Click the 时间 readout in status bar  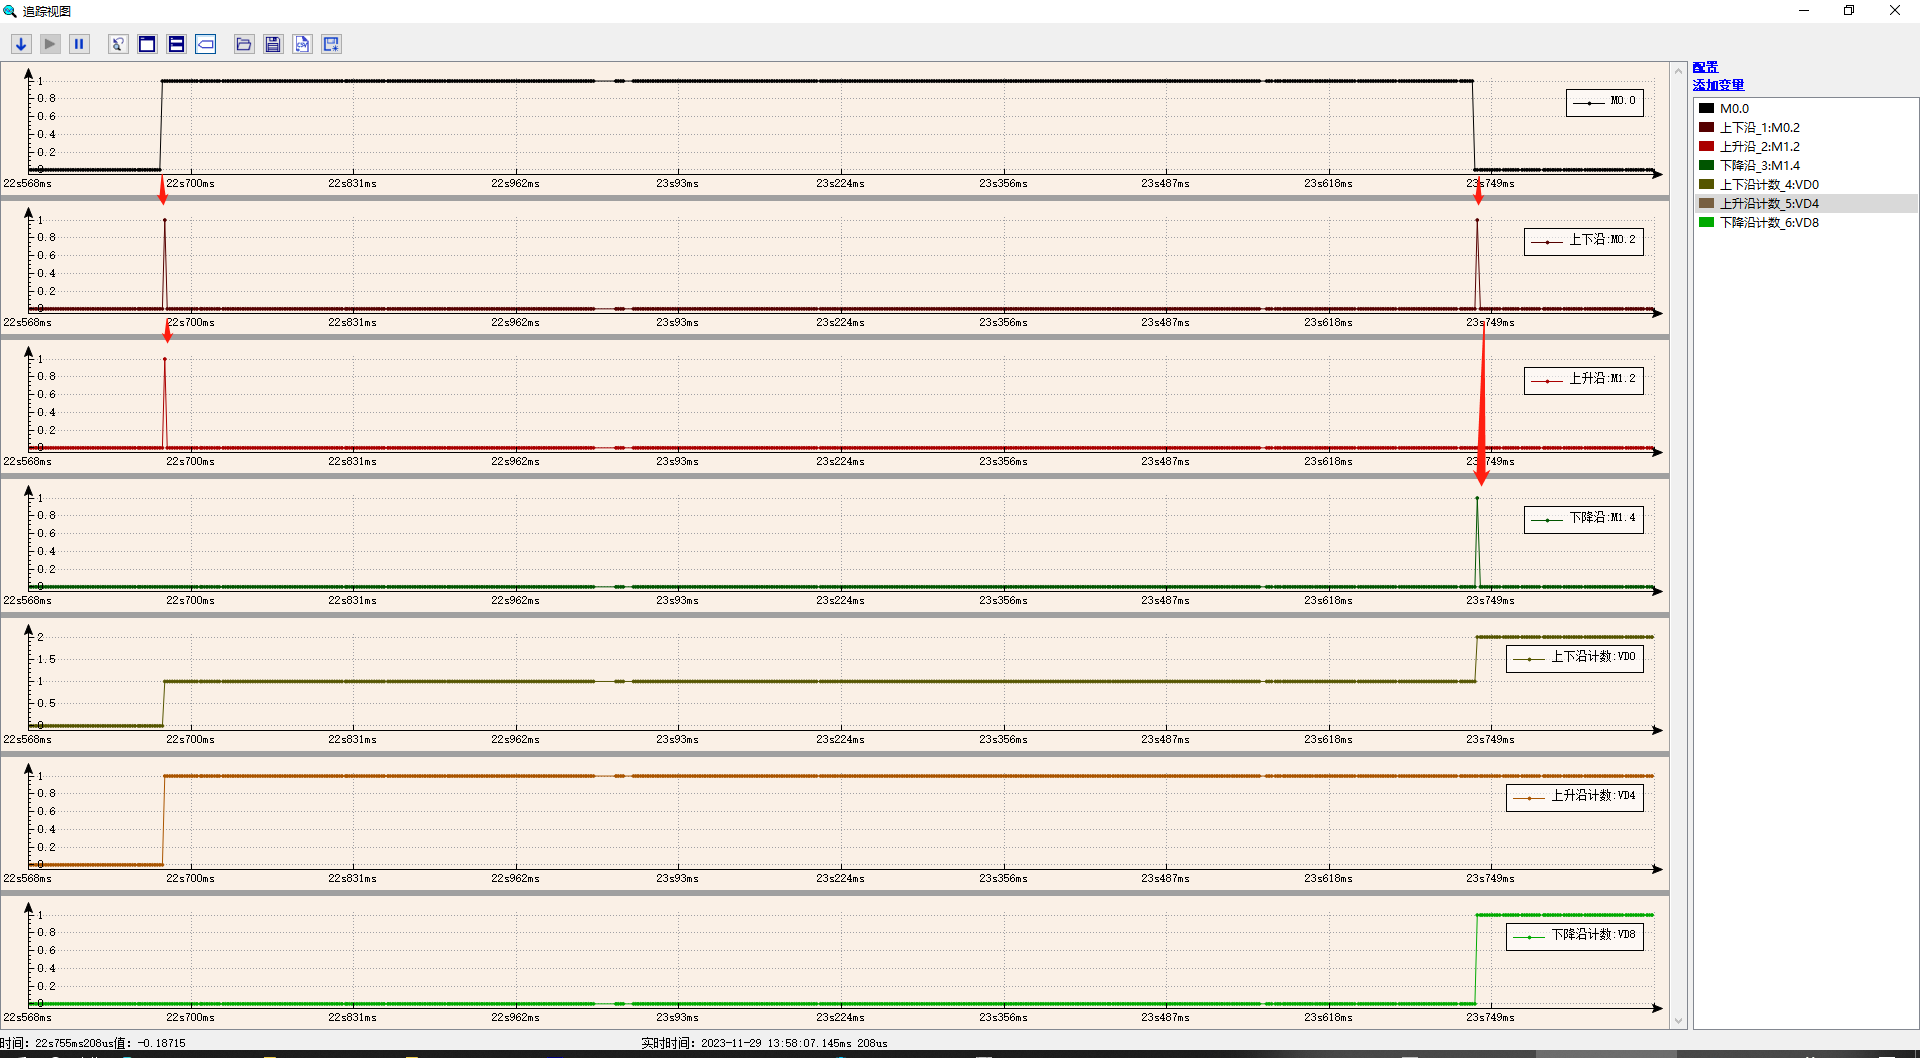tap(93, 1043)
